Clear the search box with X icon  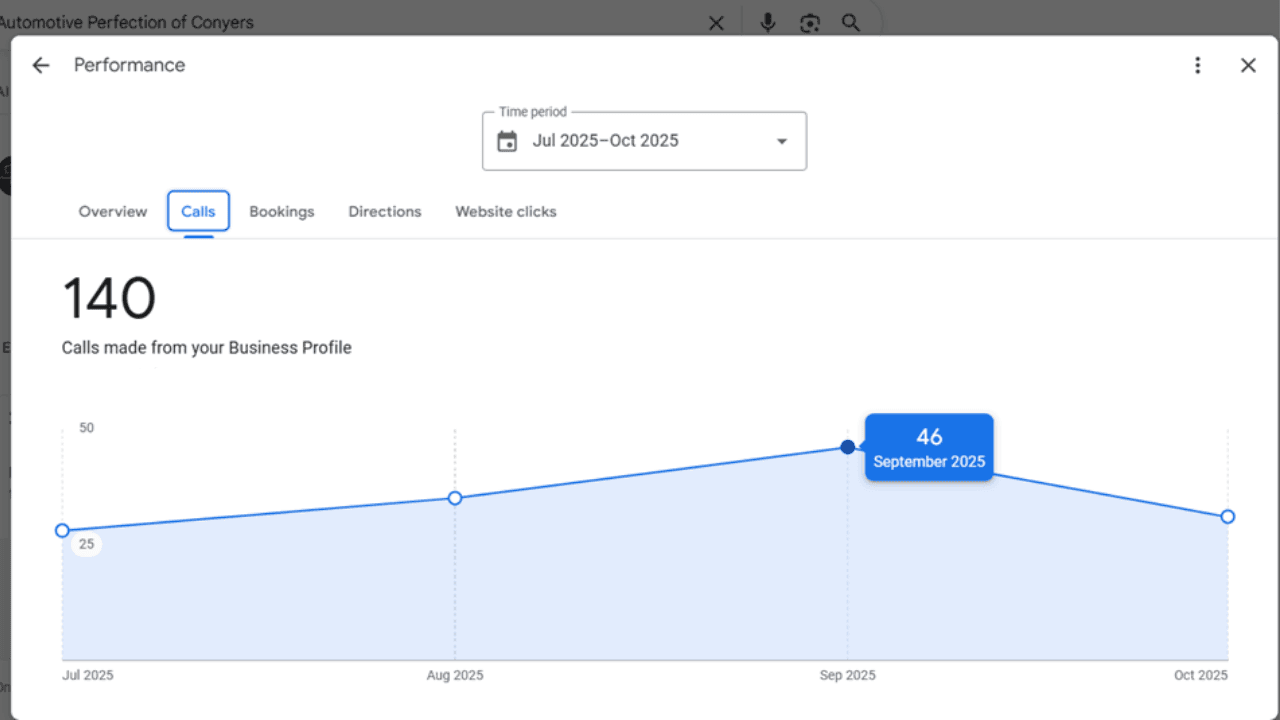716,22
